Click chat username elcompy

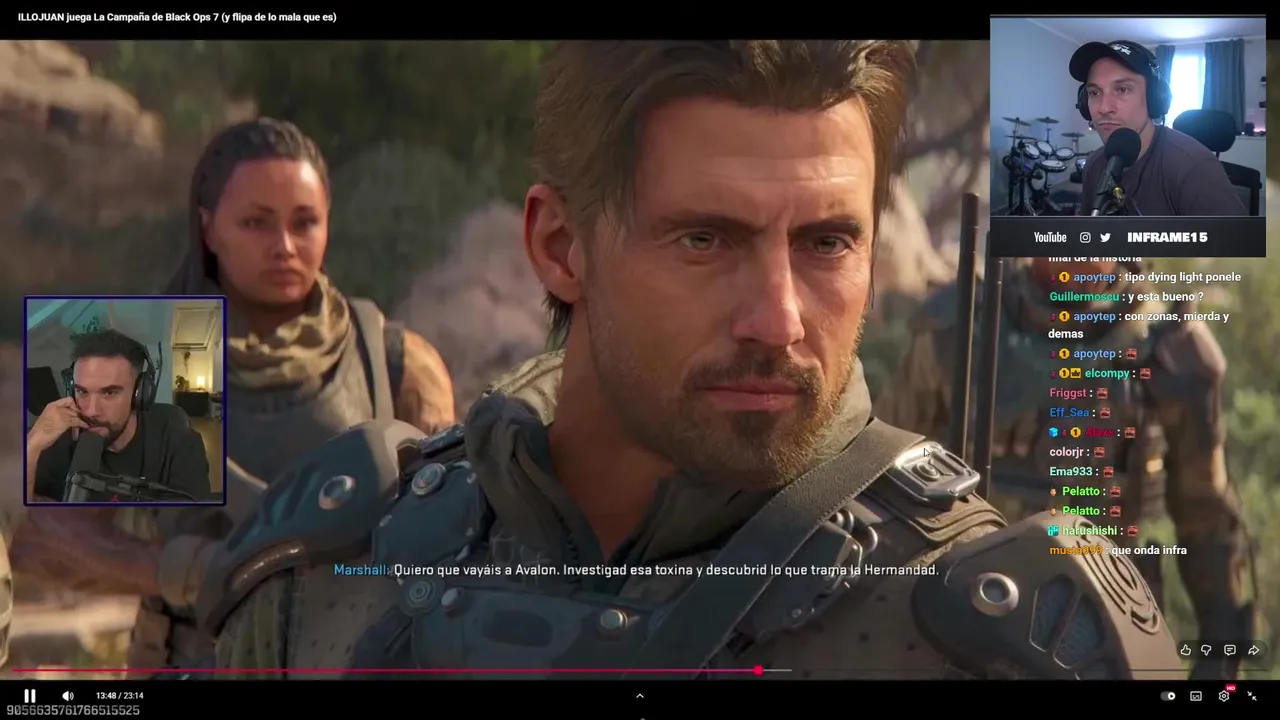tap(1107, 373)
